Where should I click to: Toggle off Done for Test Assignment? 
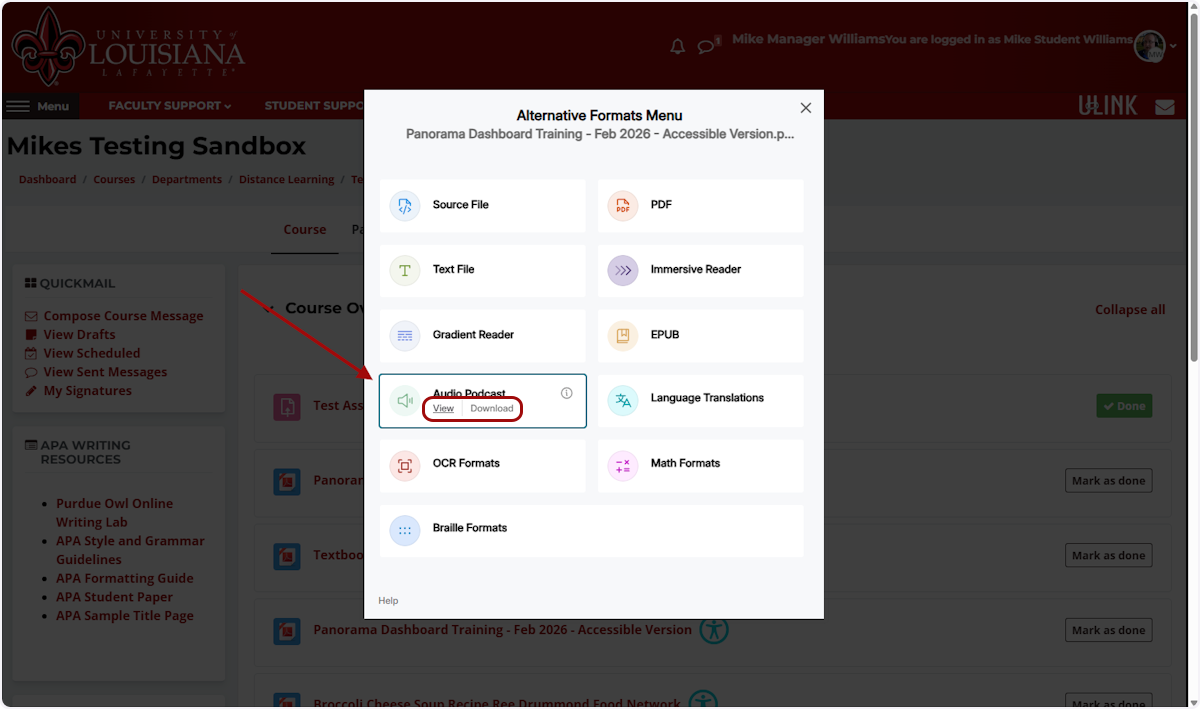pyautogui.click(x=1124, y=406)
